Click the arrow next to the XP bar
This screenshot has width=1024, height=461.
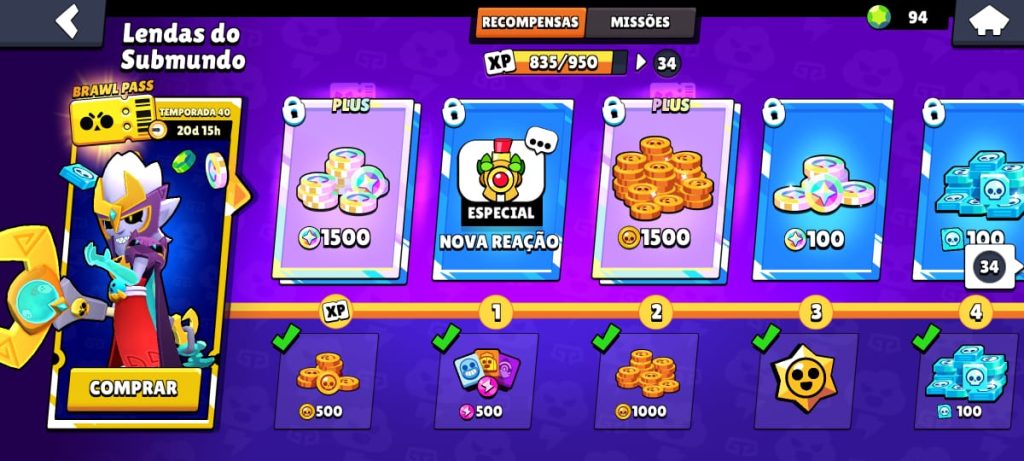pos(641,63)
